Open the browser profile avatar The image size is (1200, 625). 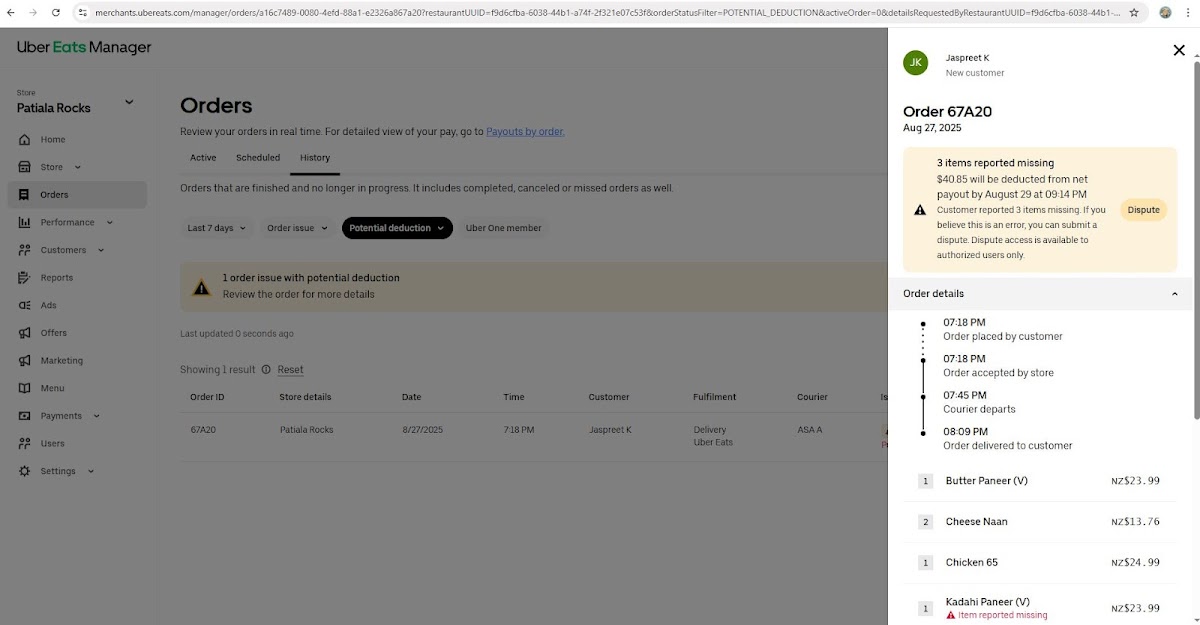tap(1165, 13)
